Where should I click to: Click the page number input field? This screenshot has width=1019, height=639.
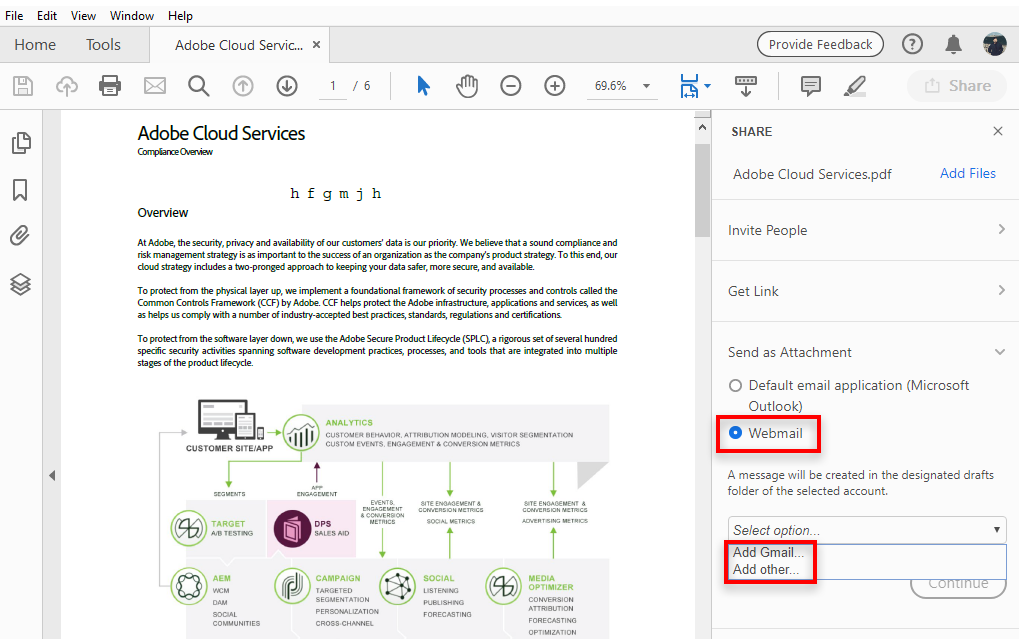[333, 86]
